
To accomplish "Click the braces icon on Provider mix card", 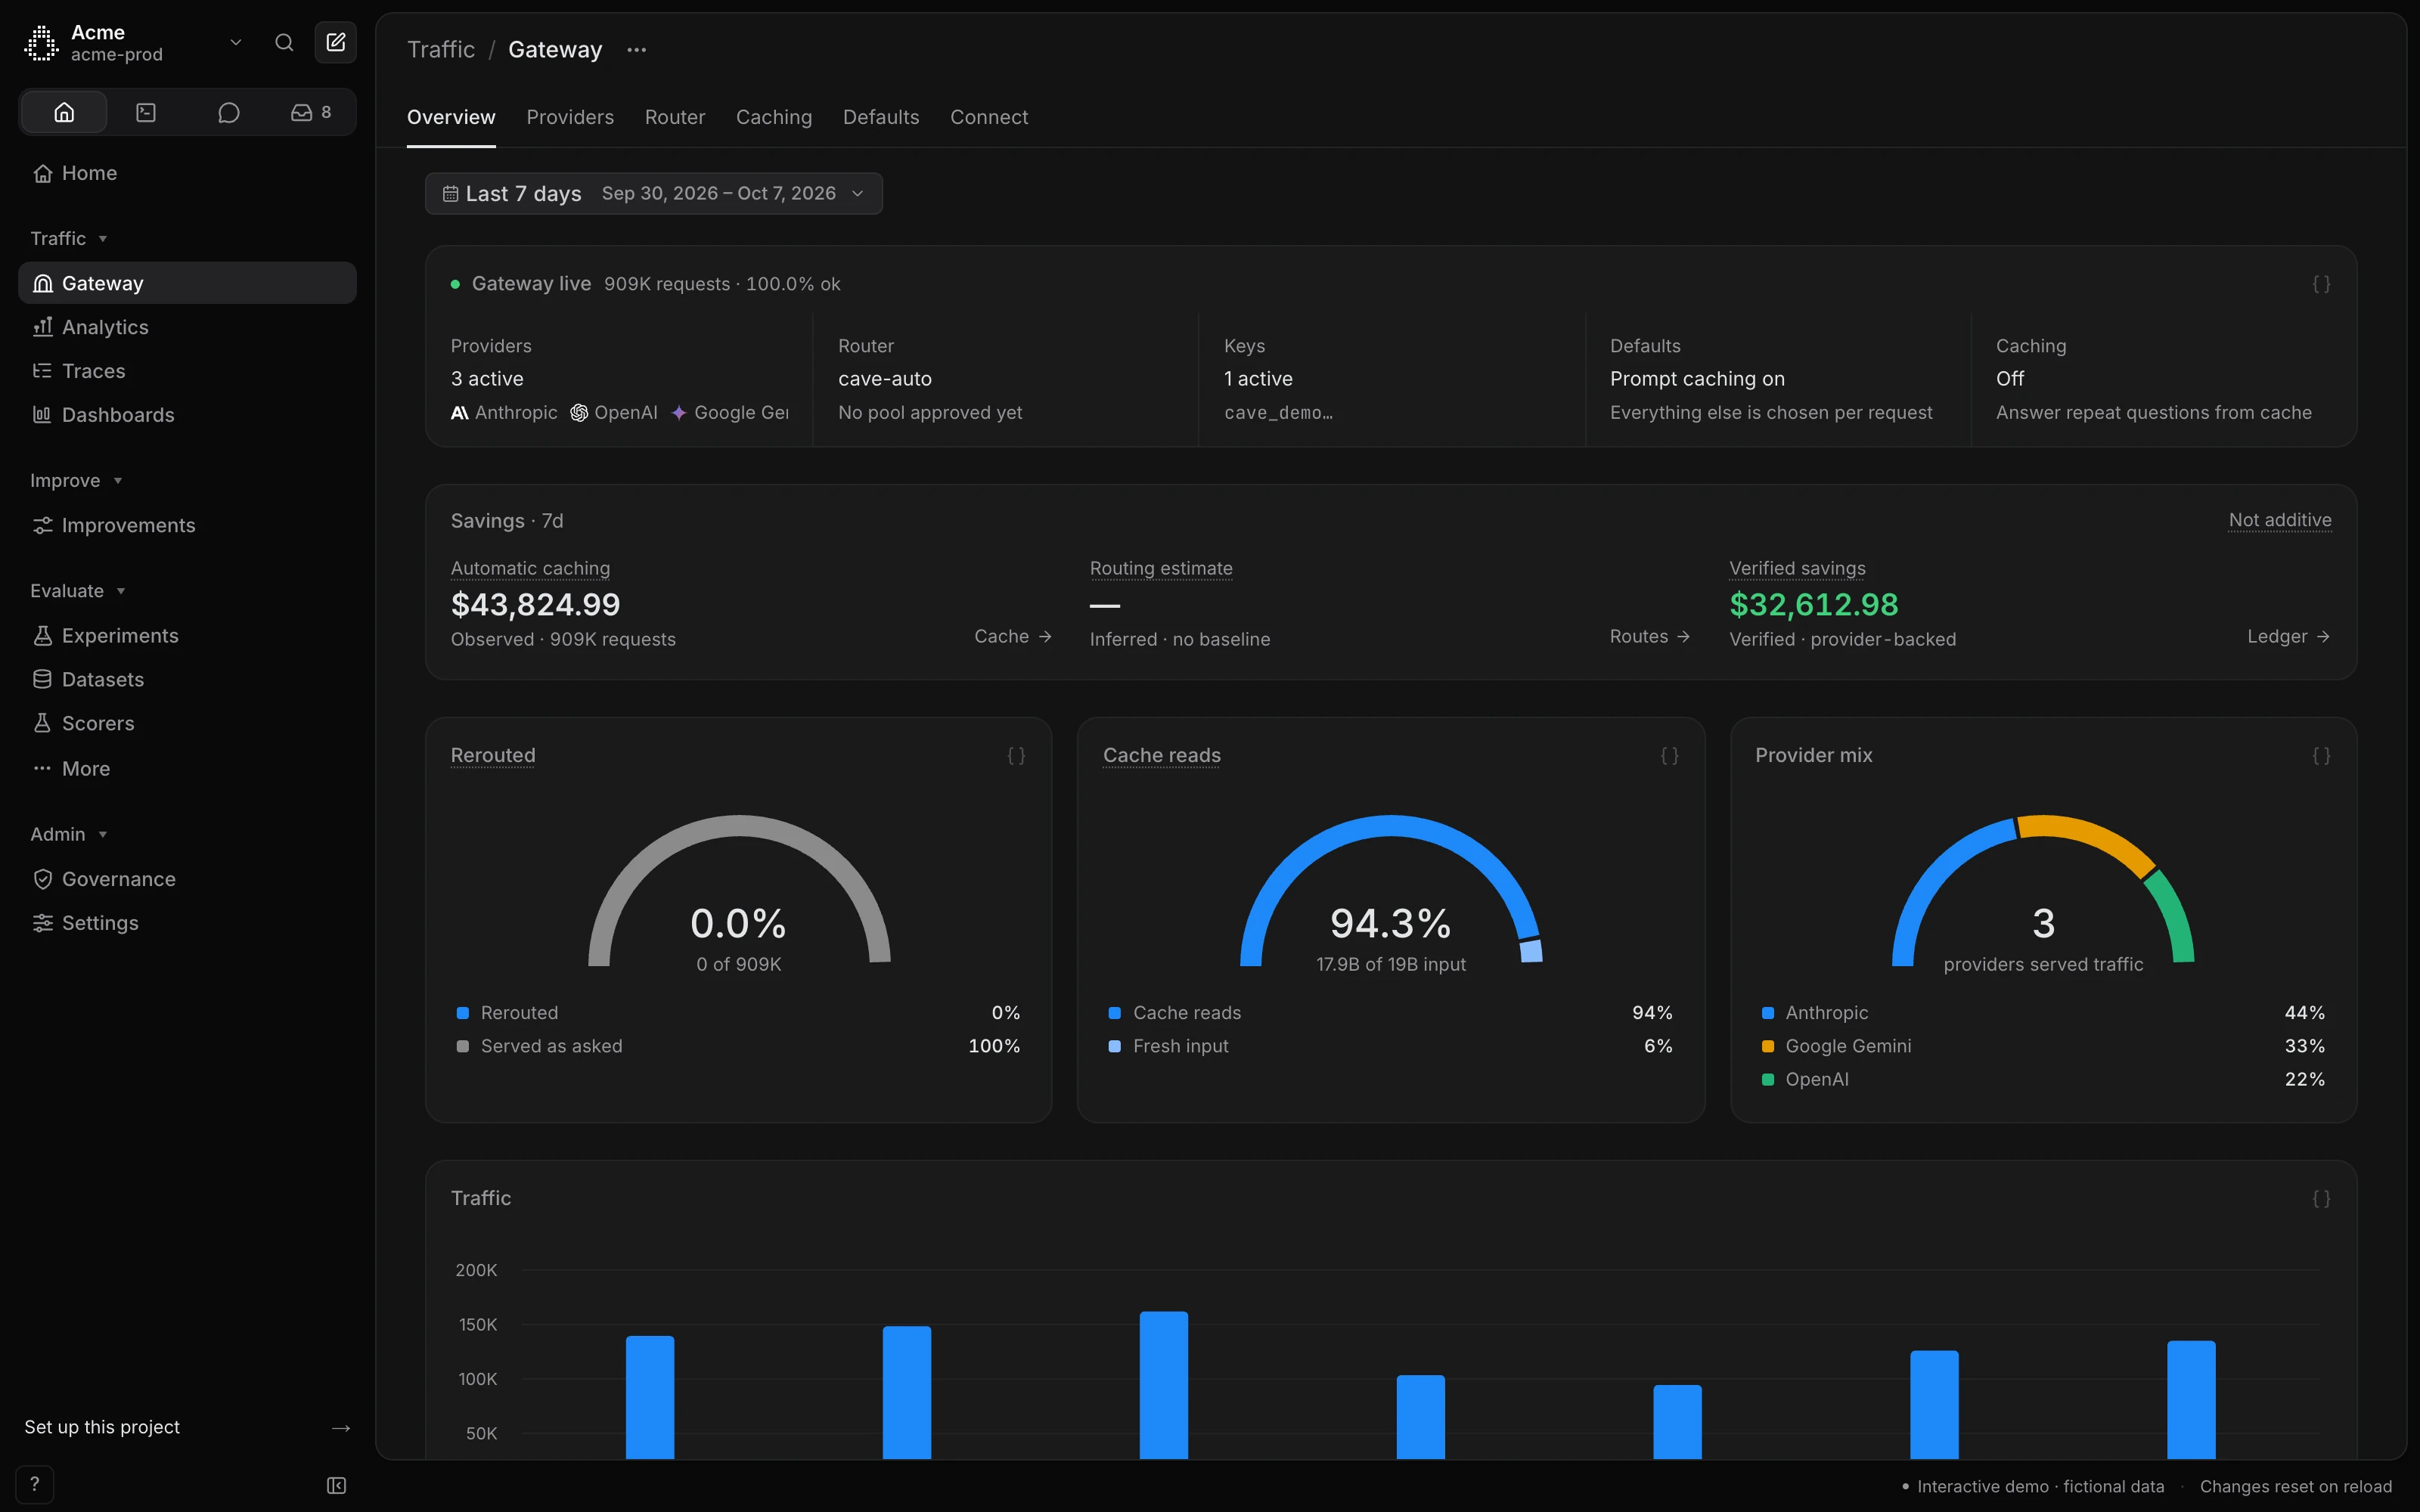I will (2321, 756).
